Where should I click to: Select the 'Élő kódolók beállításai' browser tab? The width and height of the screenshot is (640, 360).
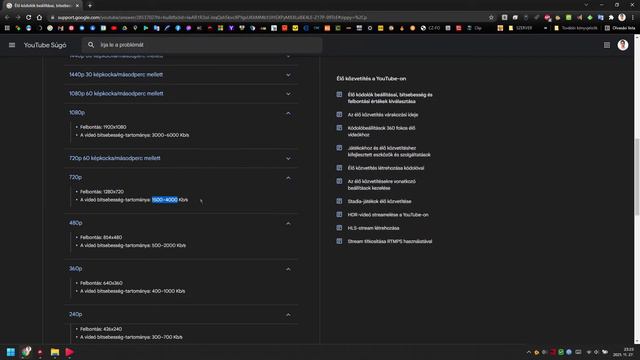click(x=42, y=6)
